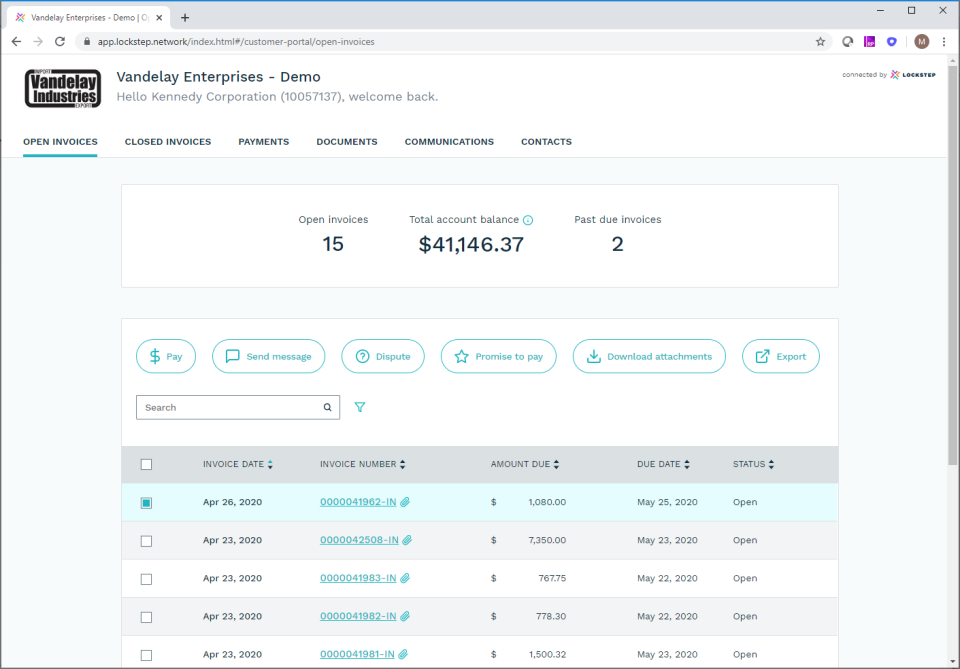Image resolution: width=960 pixels, height=669 pixels.
Task: Check the checkbox for invoice 0000041982-IN
Action: tap(146, 617)
